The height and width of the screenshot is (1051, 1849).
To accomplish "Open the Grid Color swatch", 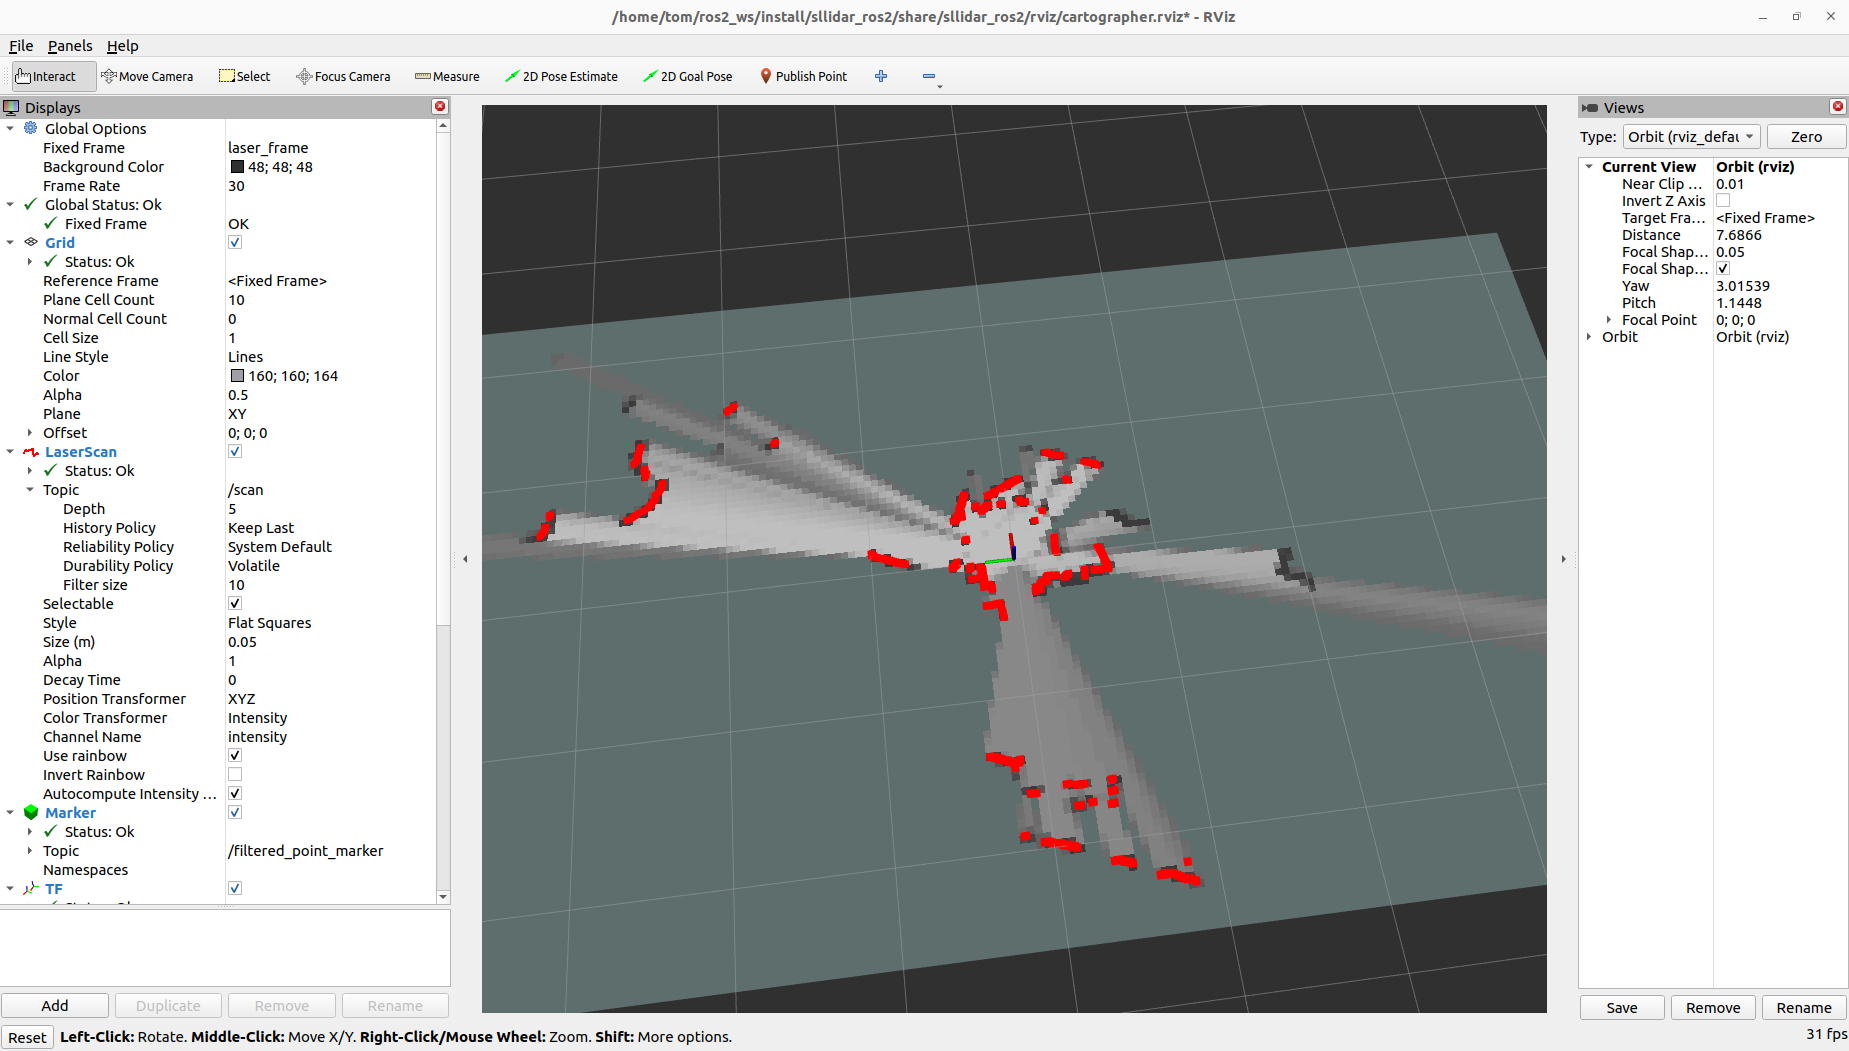I will pos(238,375).
